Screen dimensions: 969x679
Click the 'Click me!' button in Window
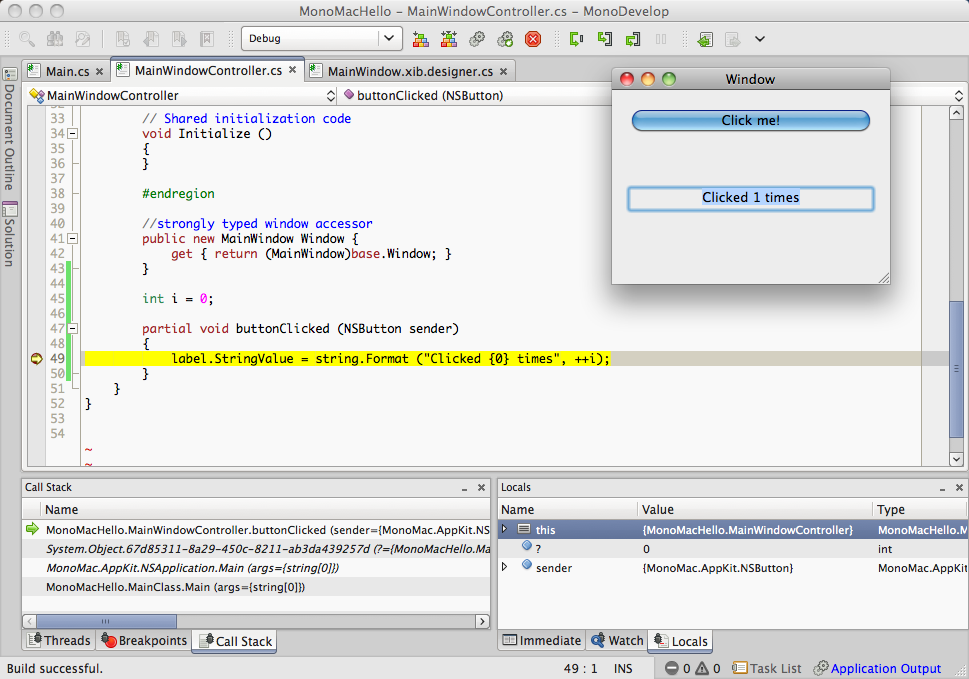point(750,120)
